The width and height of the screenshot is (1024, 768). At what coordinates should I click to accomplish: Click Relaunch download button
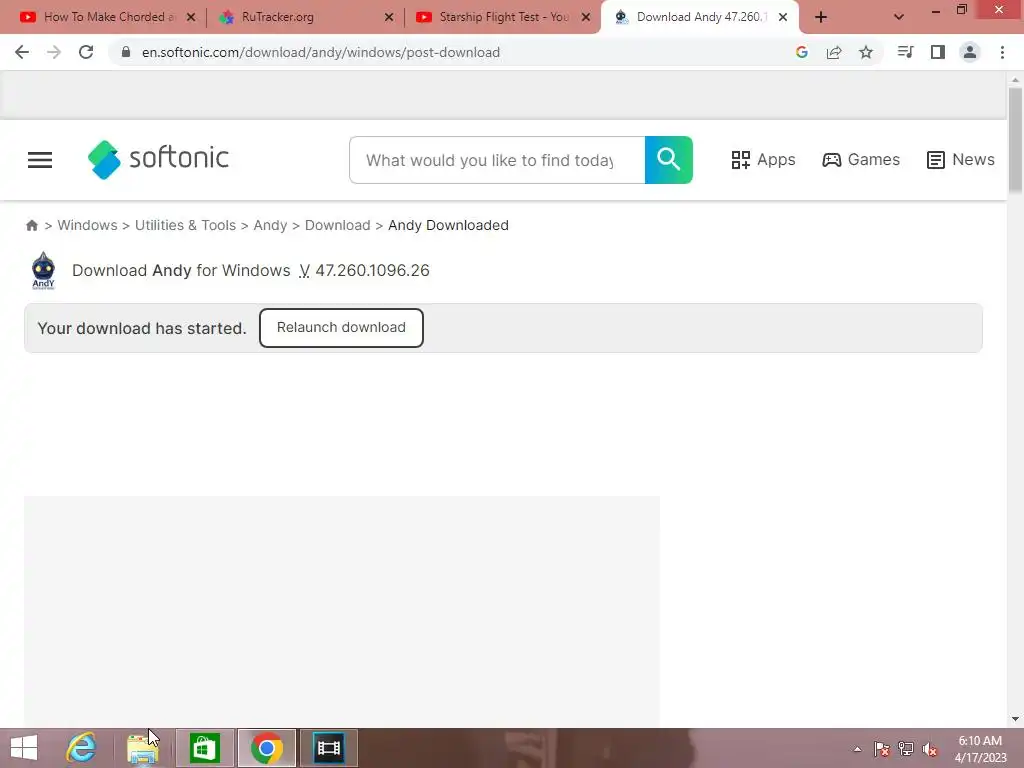coord(341,328)
